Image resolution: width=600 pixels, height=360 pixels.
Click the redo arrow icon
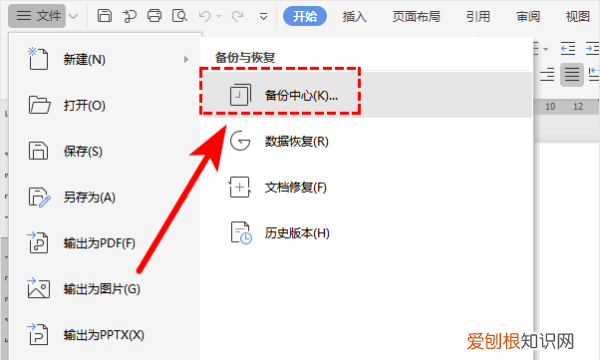(238, 16)
